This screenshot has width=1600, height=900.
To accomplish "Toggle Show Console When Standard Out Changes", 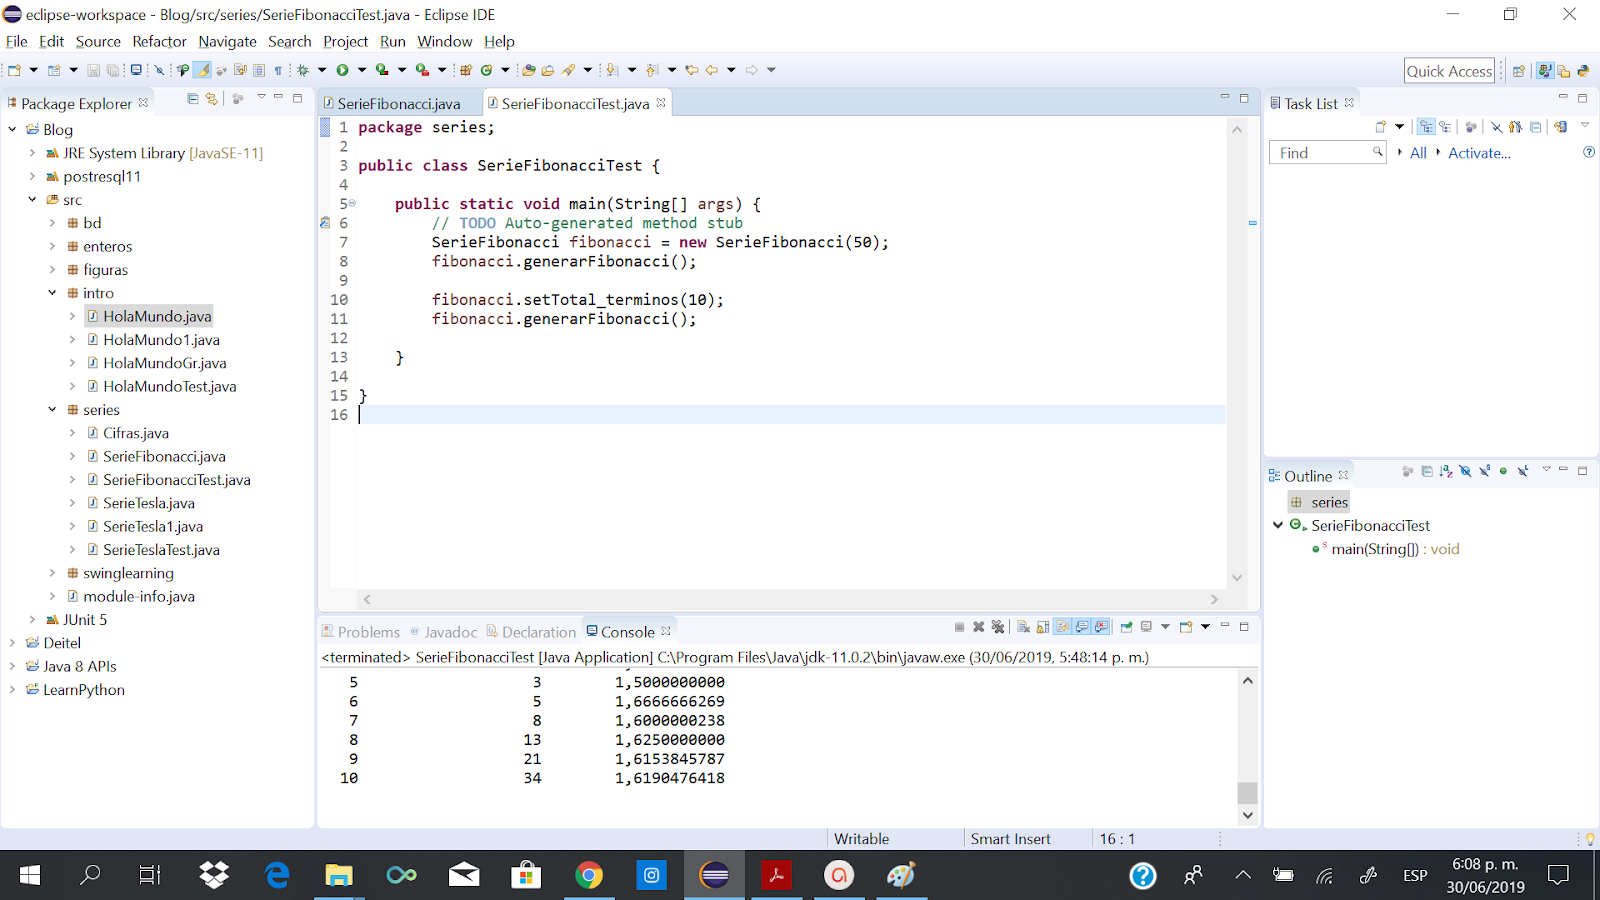I will coord(1082,627).
